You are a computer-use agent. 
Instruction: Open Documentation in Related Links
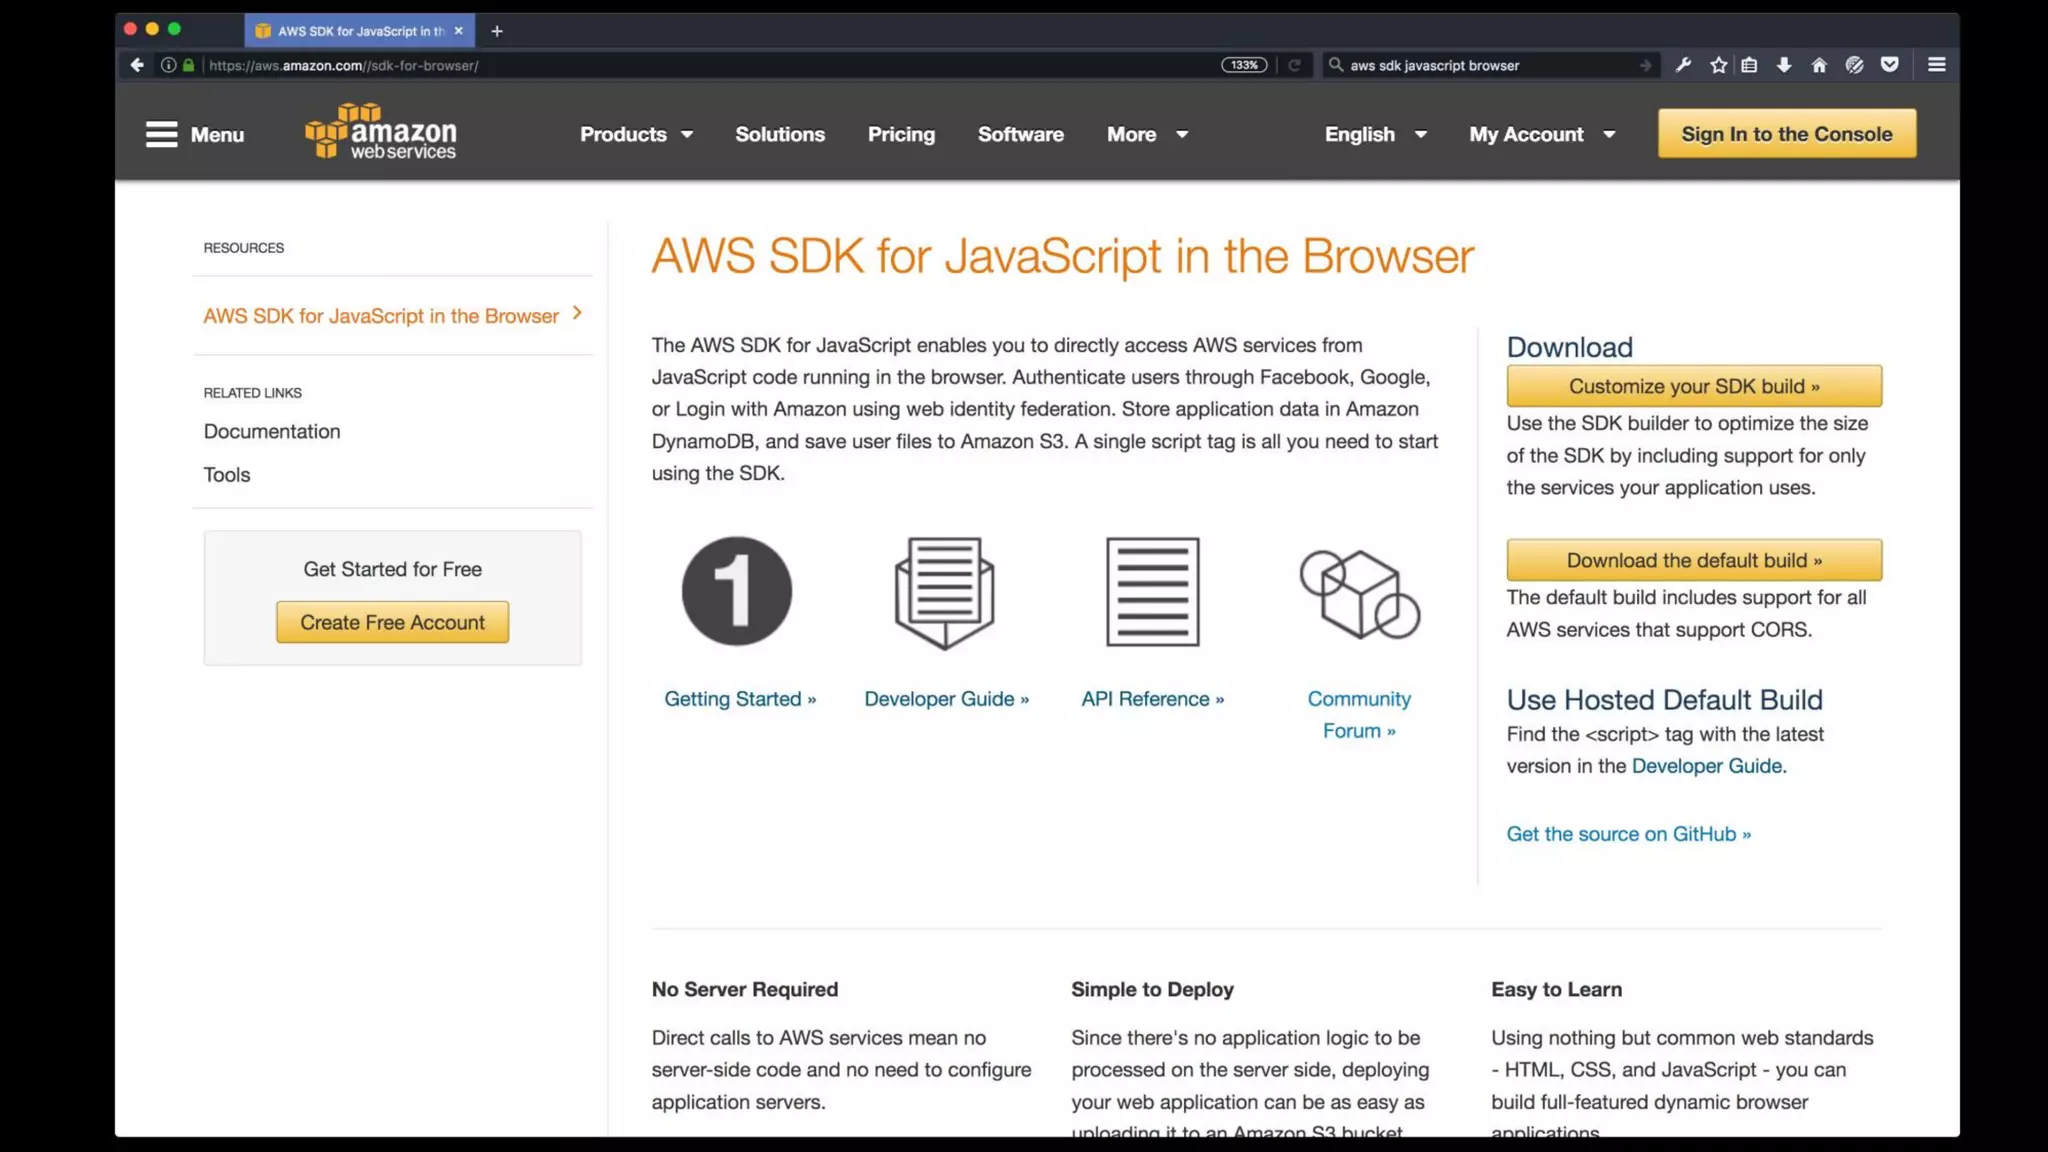pos(272,431)
